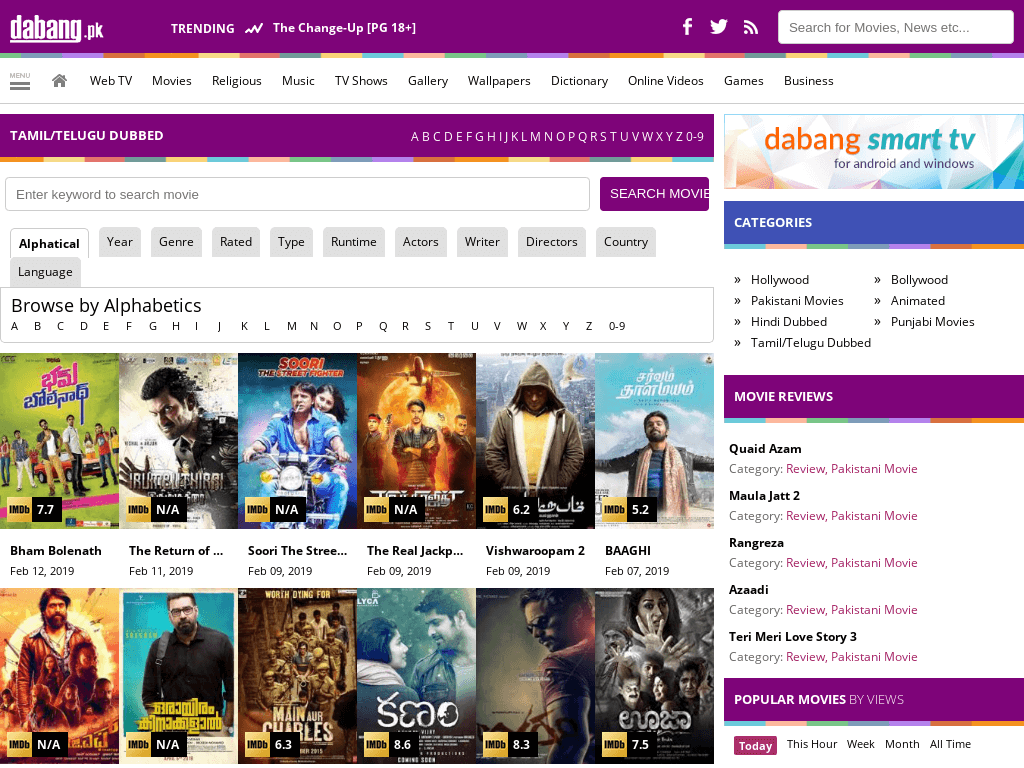Click the dabang.pk logo

57,28
